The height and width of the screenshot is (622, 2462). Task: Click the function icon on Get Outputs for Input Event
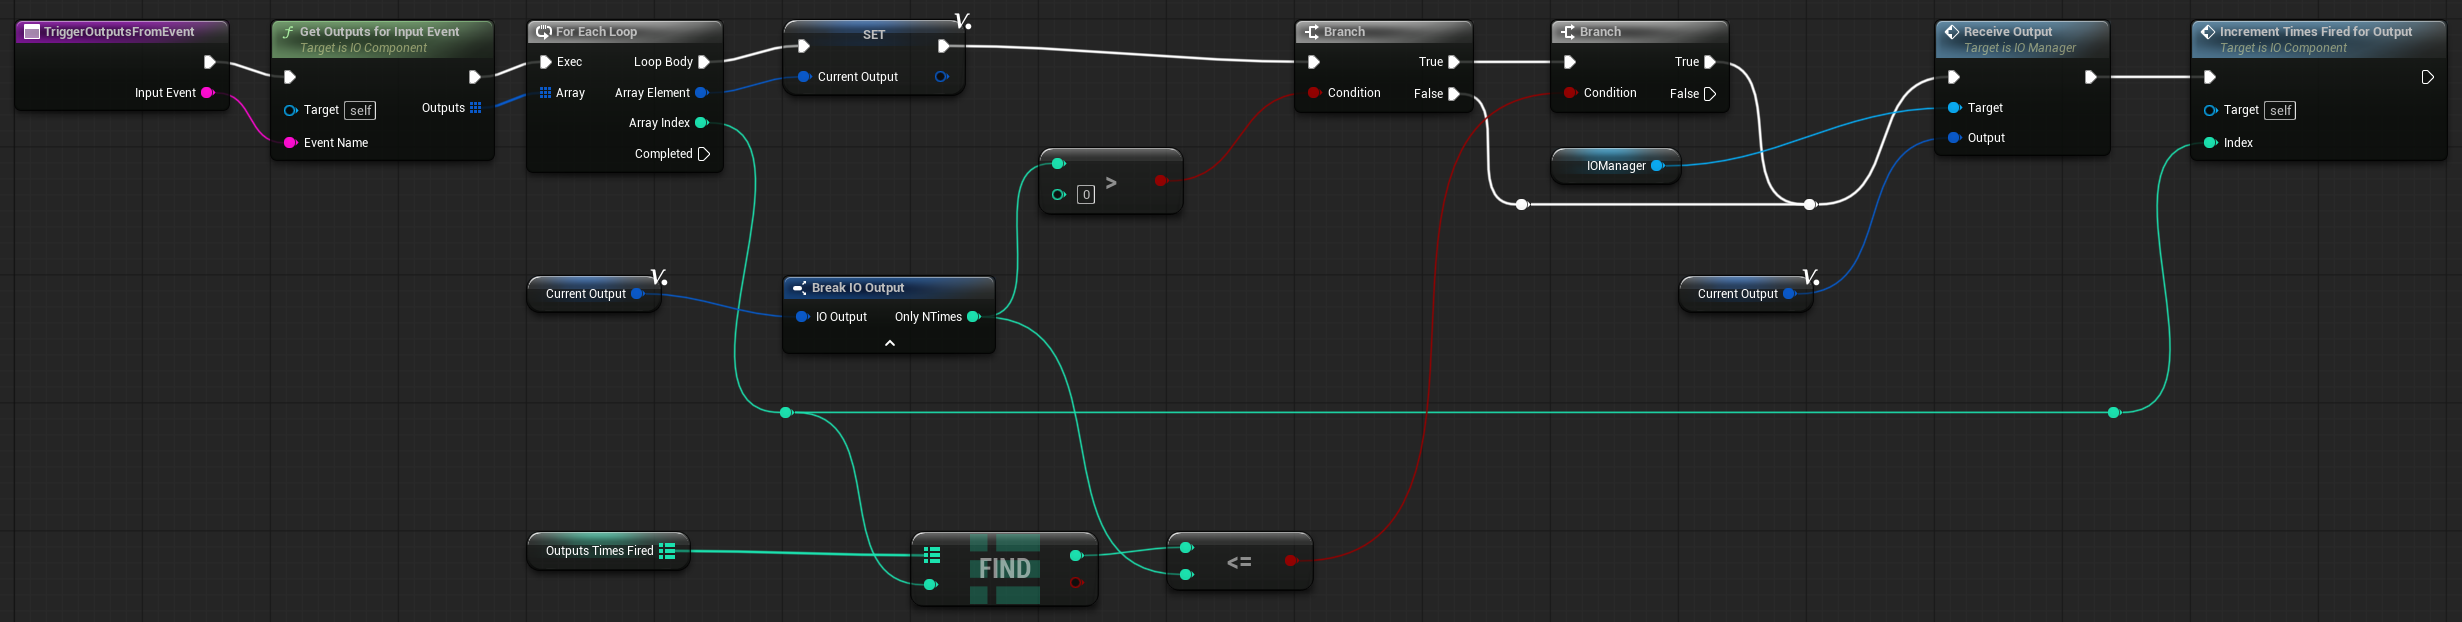tap(288, 32)
